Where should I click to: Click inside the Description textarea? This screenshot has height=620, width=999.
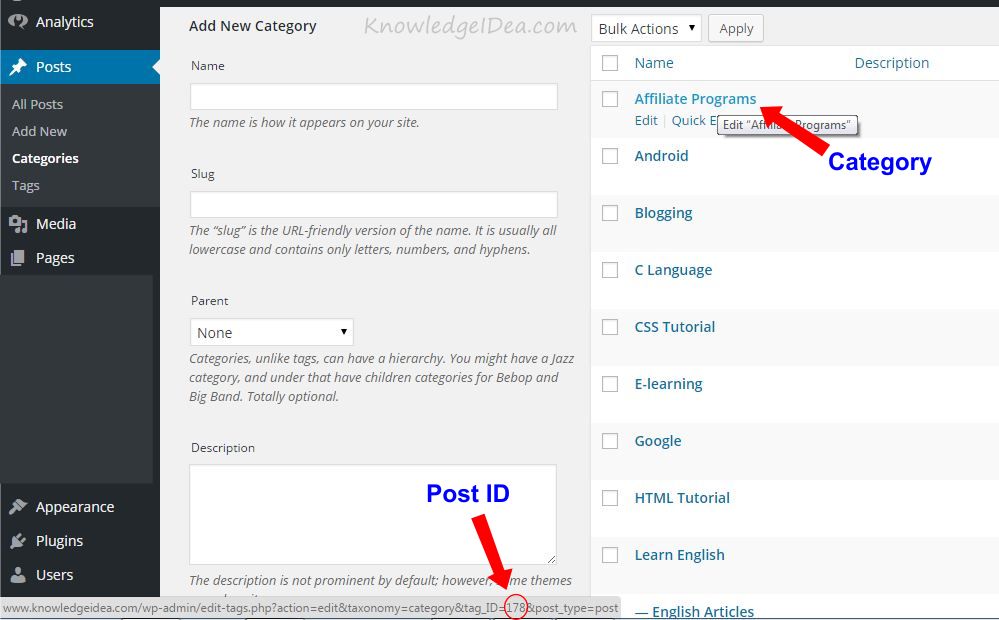click(x=373, y=514)
